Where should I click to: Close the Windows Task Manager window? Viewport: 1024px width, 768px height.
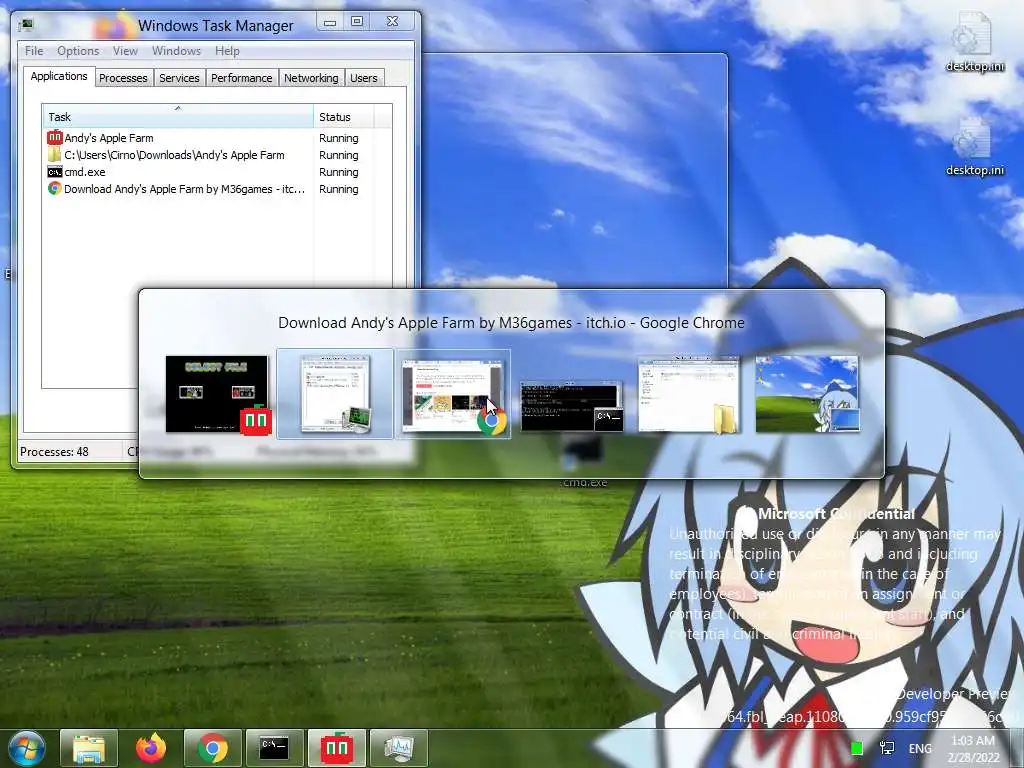[x=392, y=22]
